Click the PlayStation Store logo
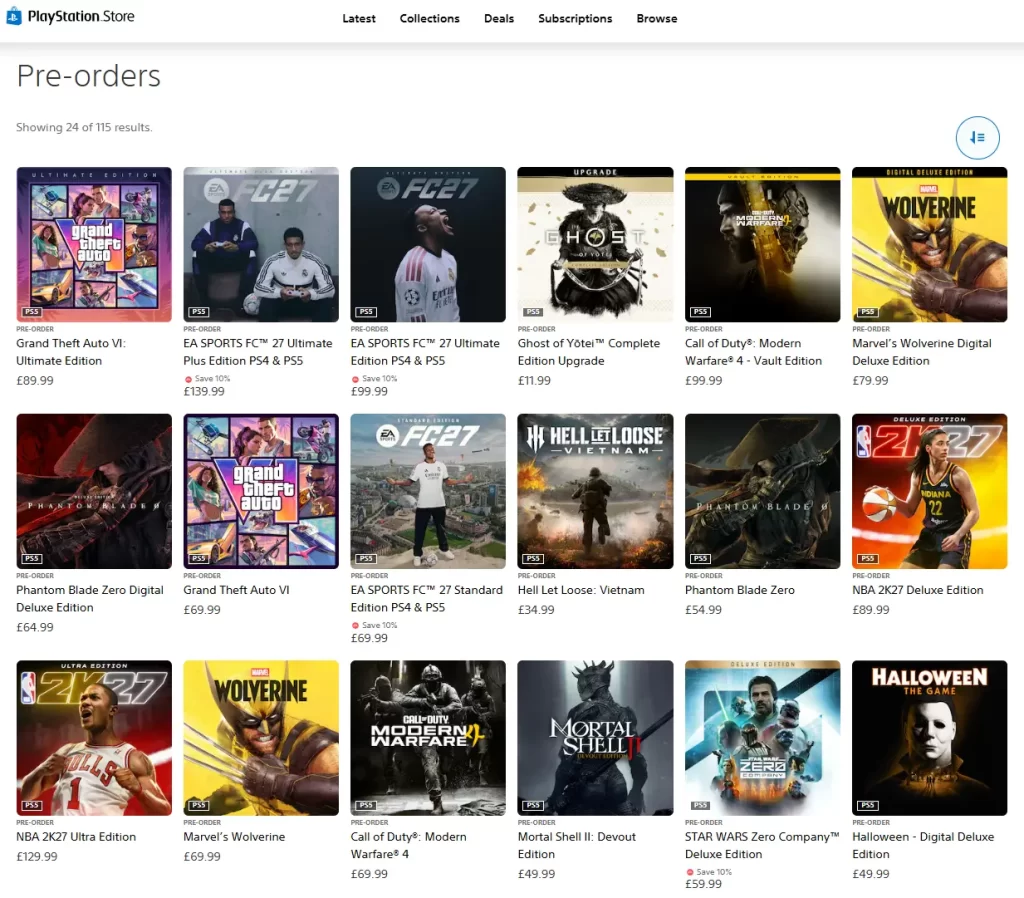This screenshot has width=1024, height=898. [70, 16]
